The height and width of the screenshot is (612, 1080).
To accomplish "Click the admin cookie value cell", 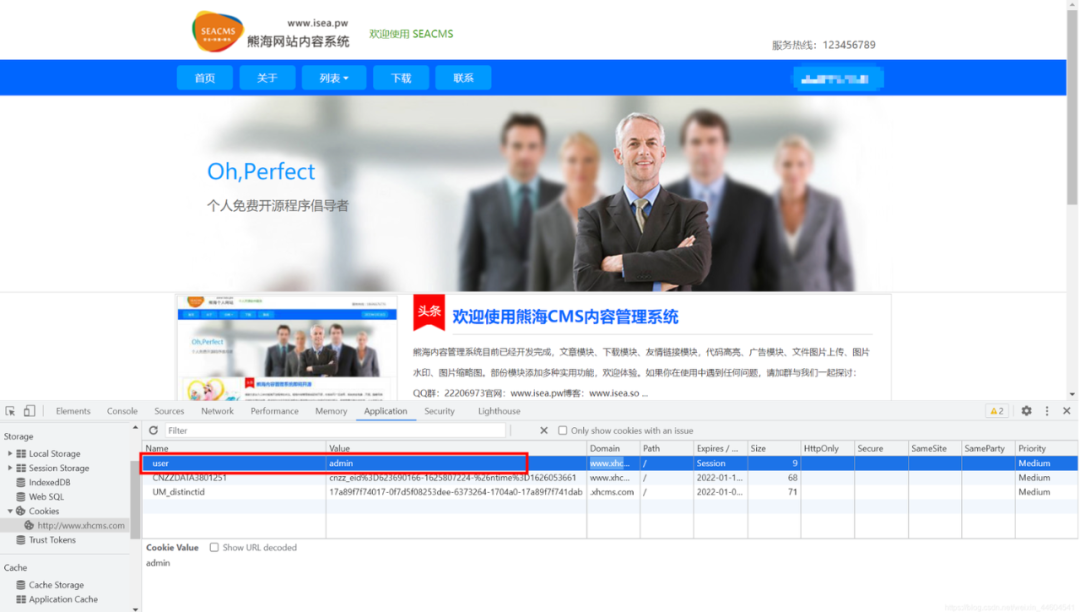I will (456, 463).
